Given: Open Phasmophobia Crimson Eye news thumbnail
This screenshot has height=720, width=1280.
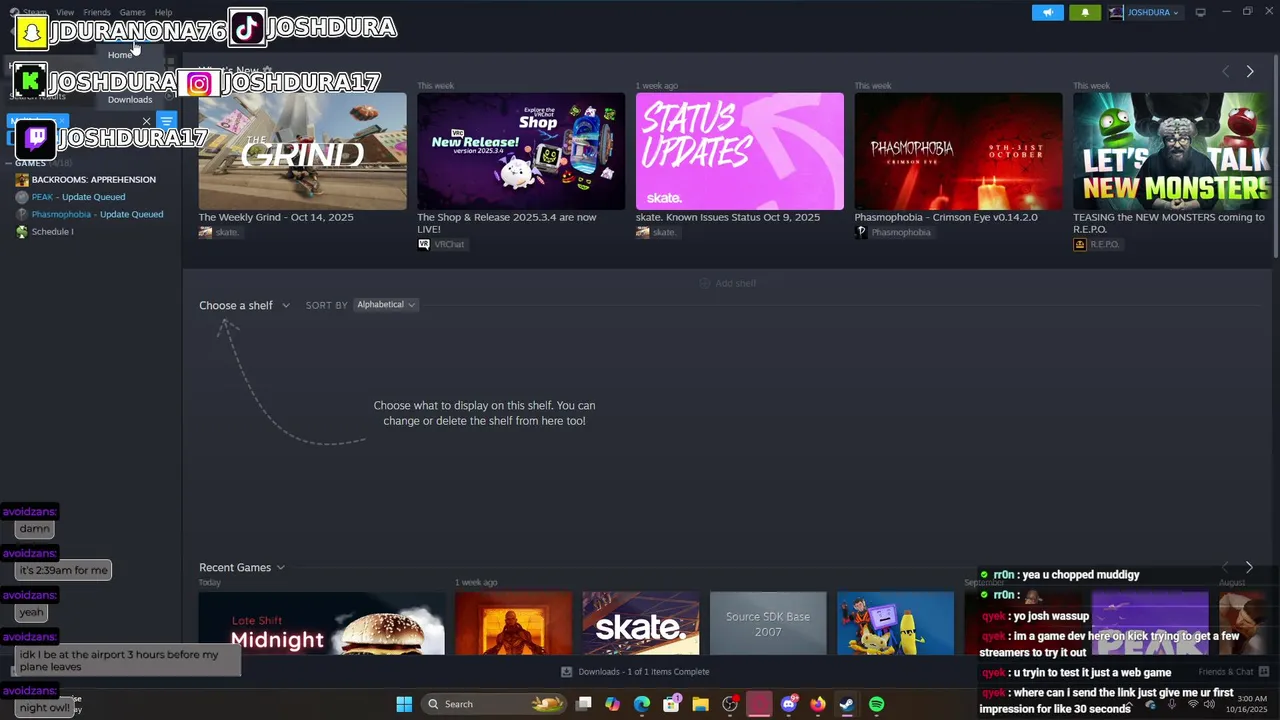Looking at the screenshot, I should click(958, 151).
